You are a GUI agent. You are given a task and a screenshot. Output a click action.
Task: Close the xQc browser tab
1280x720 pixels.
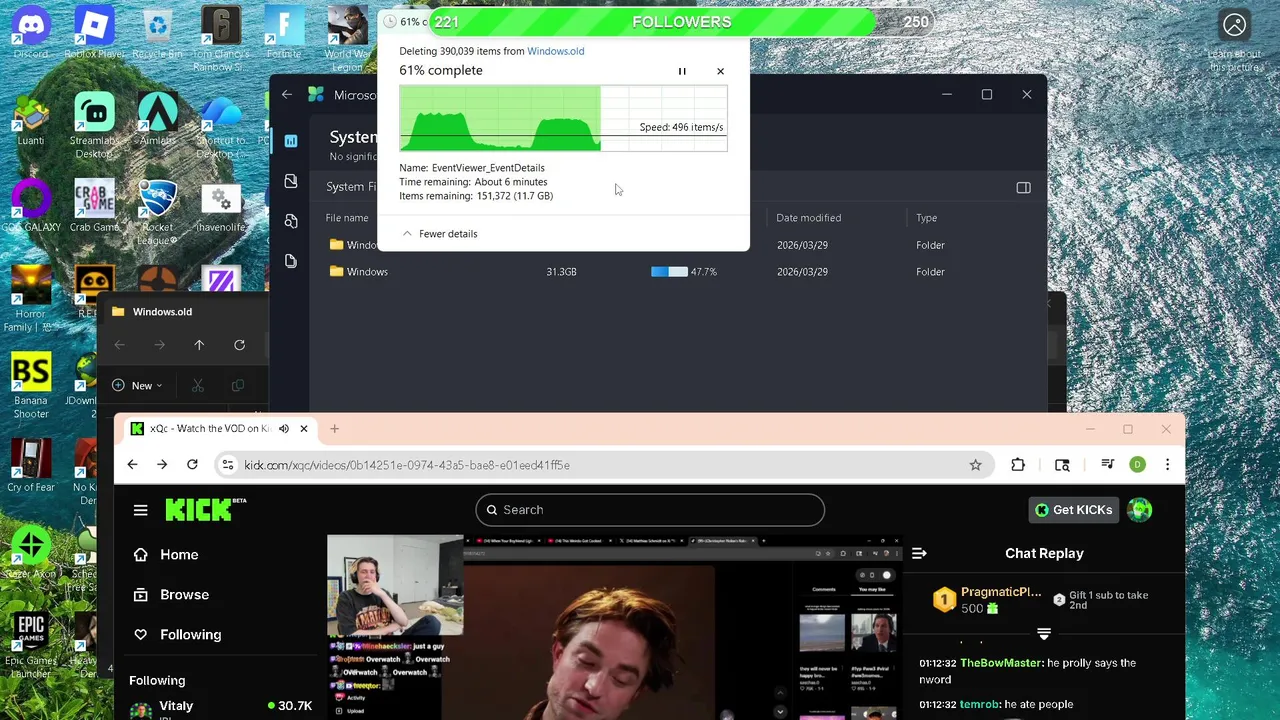click(304, 429)
